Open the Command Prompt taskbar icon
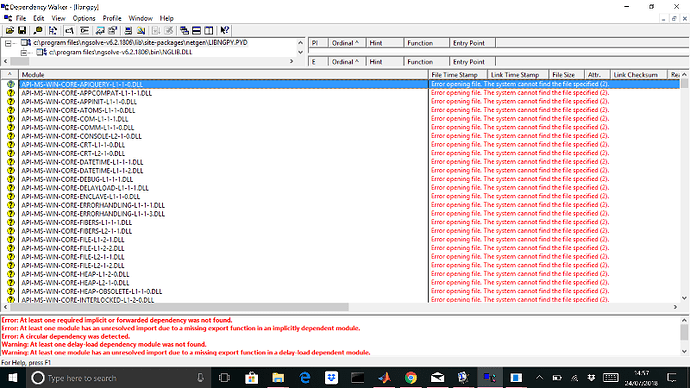Image resolution: width=690 pixels, height=388 pixels. point(357,378)
